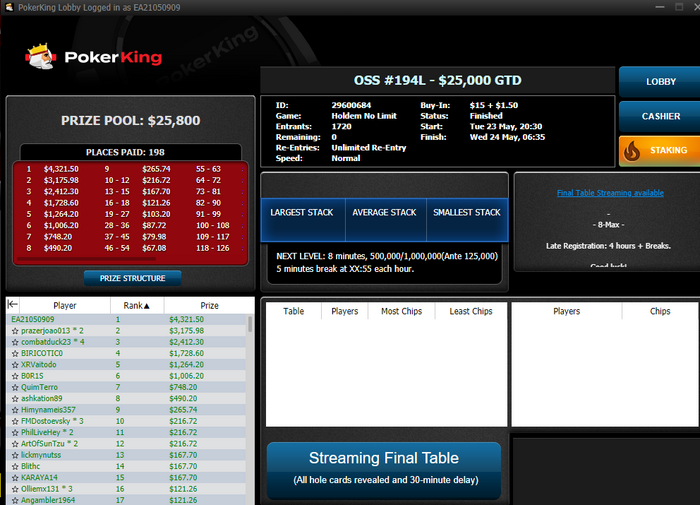Sort player list by Rank column
The width and height of the screenshot is (700, 505).
click(137, 305)
